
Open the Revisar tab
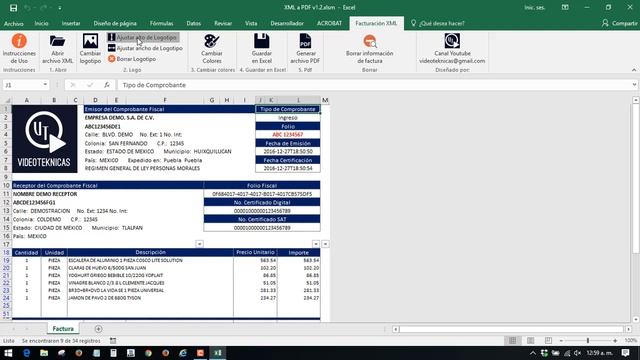[223, 23]
